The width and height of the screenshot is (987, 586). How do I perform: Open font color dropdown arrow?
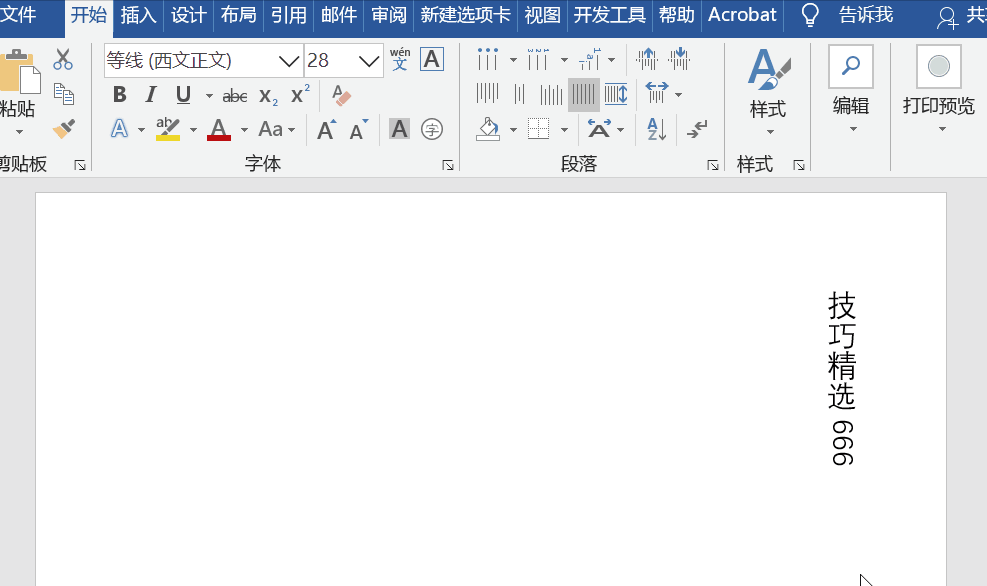tap(244, 130)
